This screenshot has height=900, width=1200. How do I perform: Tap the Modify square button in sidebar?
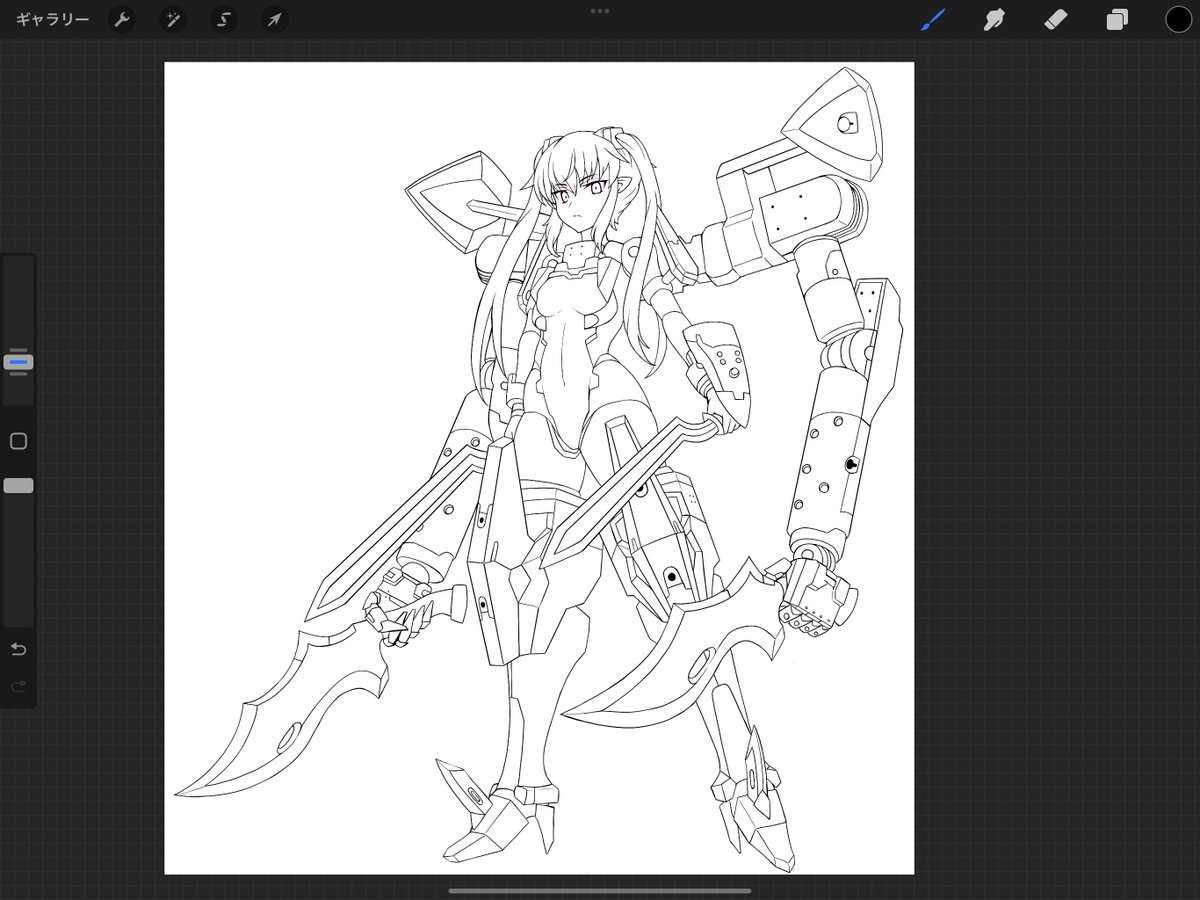(x=18, y=441)
